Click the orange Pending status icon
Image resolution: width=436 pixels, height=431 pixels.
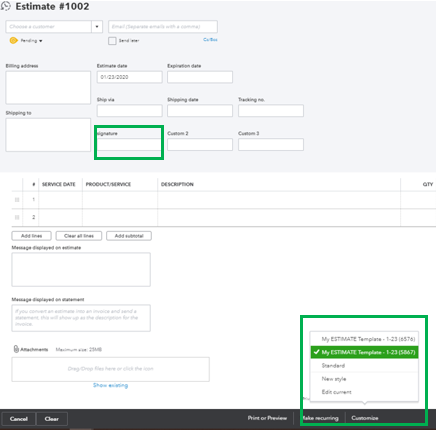point(13,41)
